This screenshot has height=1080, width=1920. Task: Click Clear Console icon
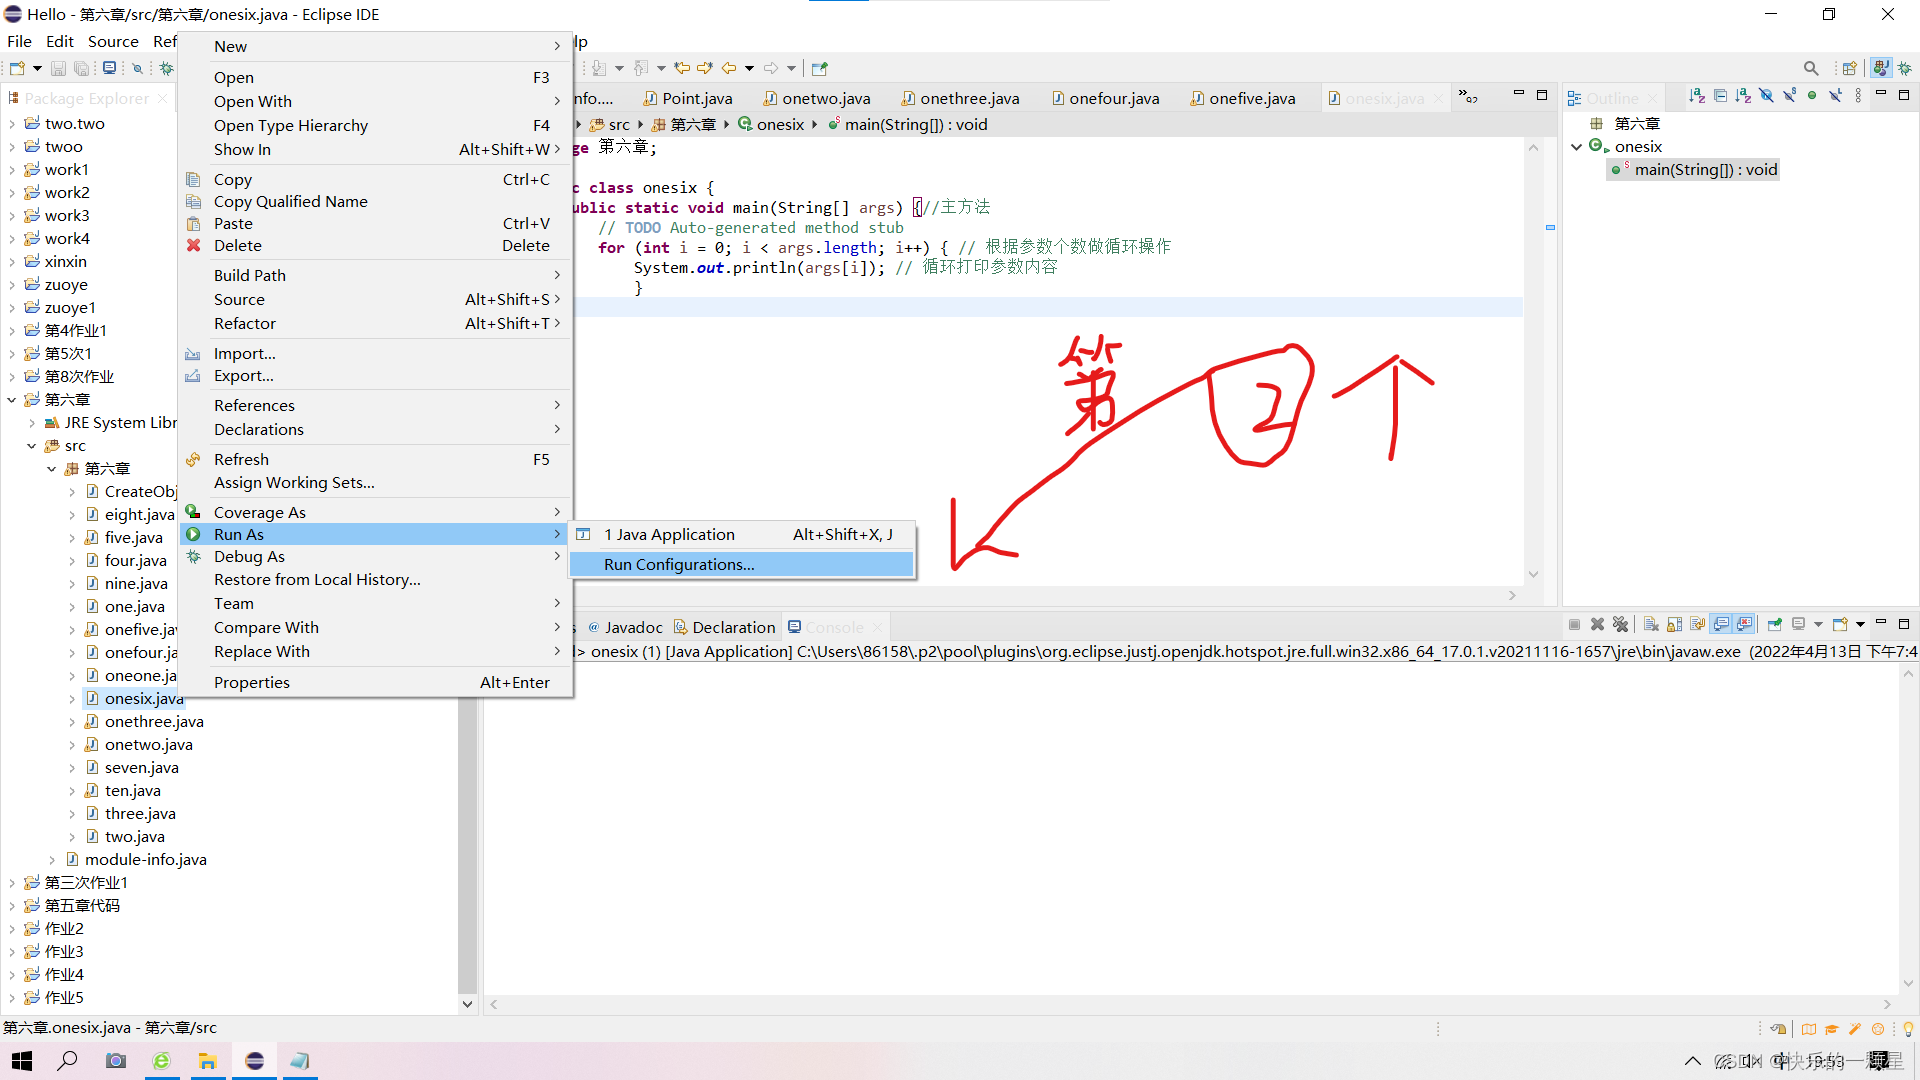pyautogui.click(x=1651, y=624)
